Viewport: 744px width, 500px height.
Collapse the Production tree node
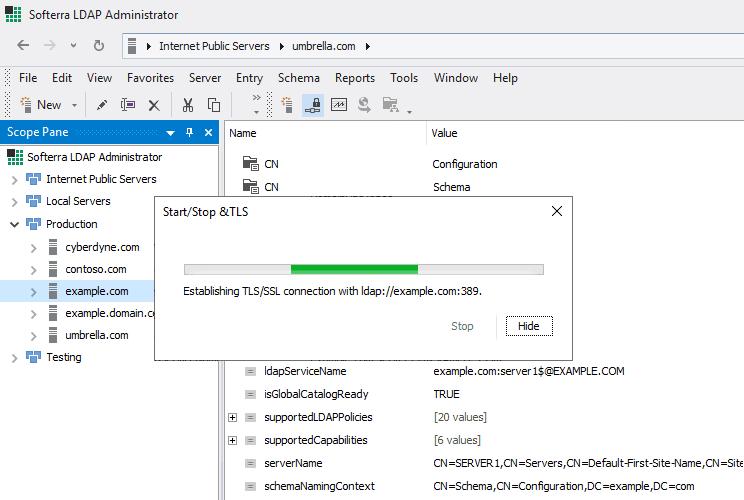pos(15,224)
